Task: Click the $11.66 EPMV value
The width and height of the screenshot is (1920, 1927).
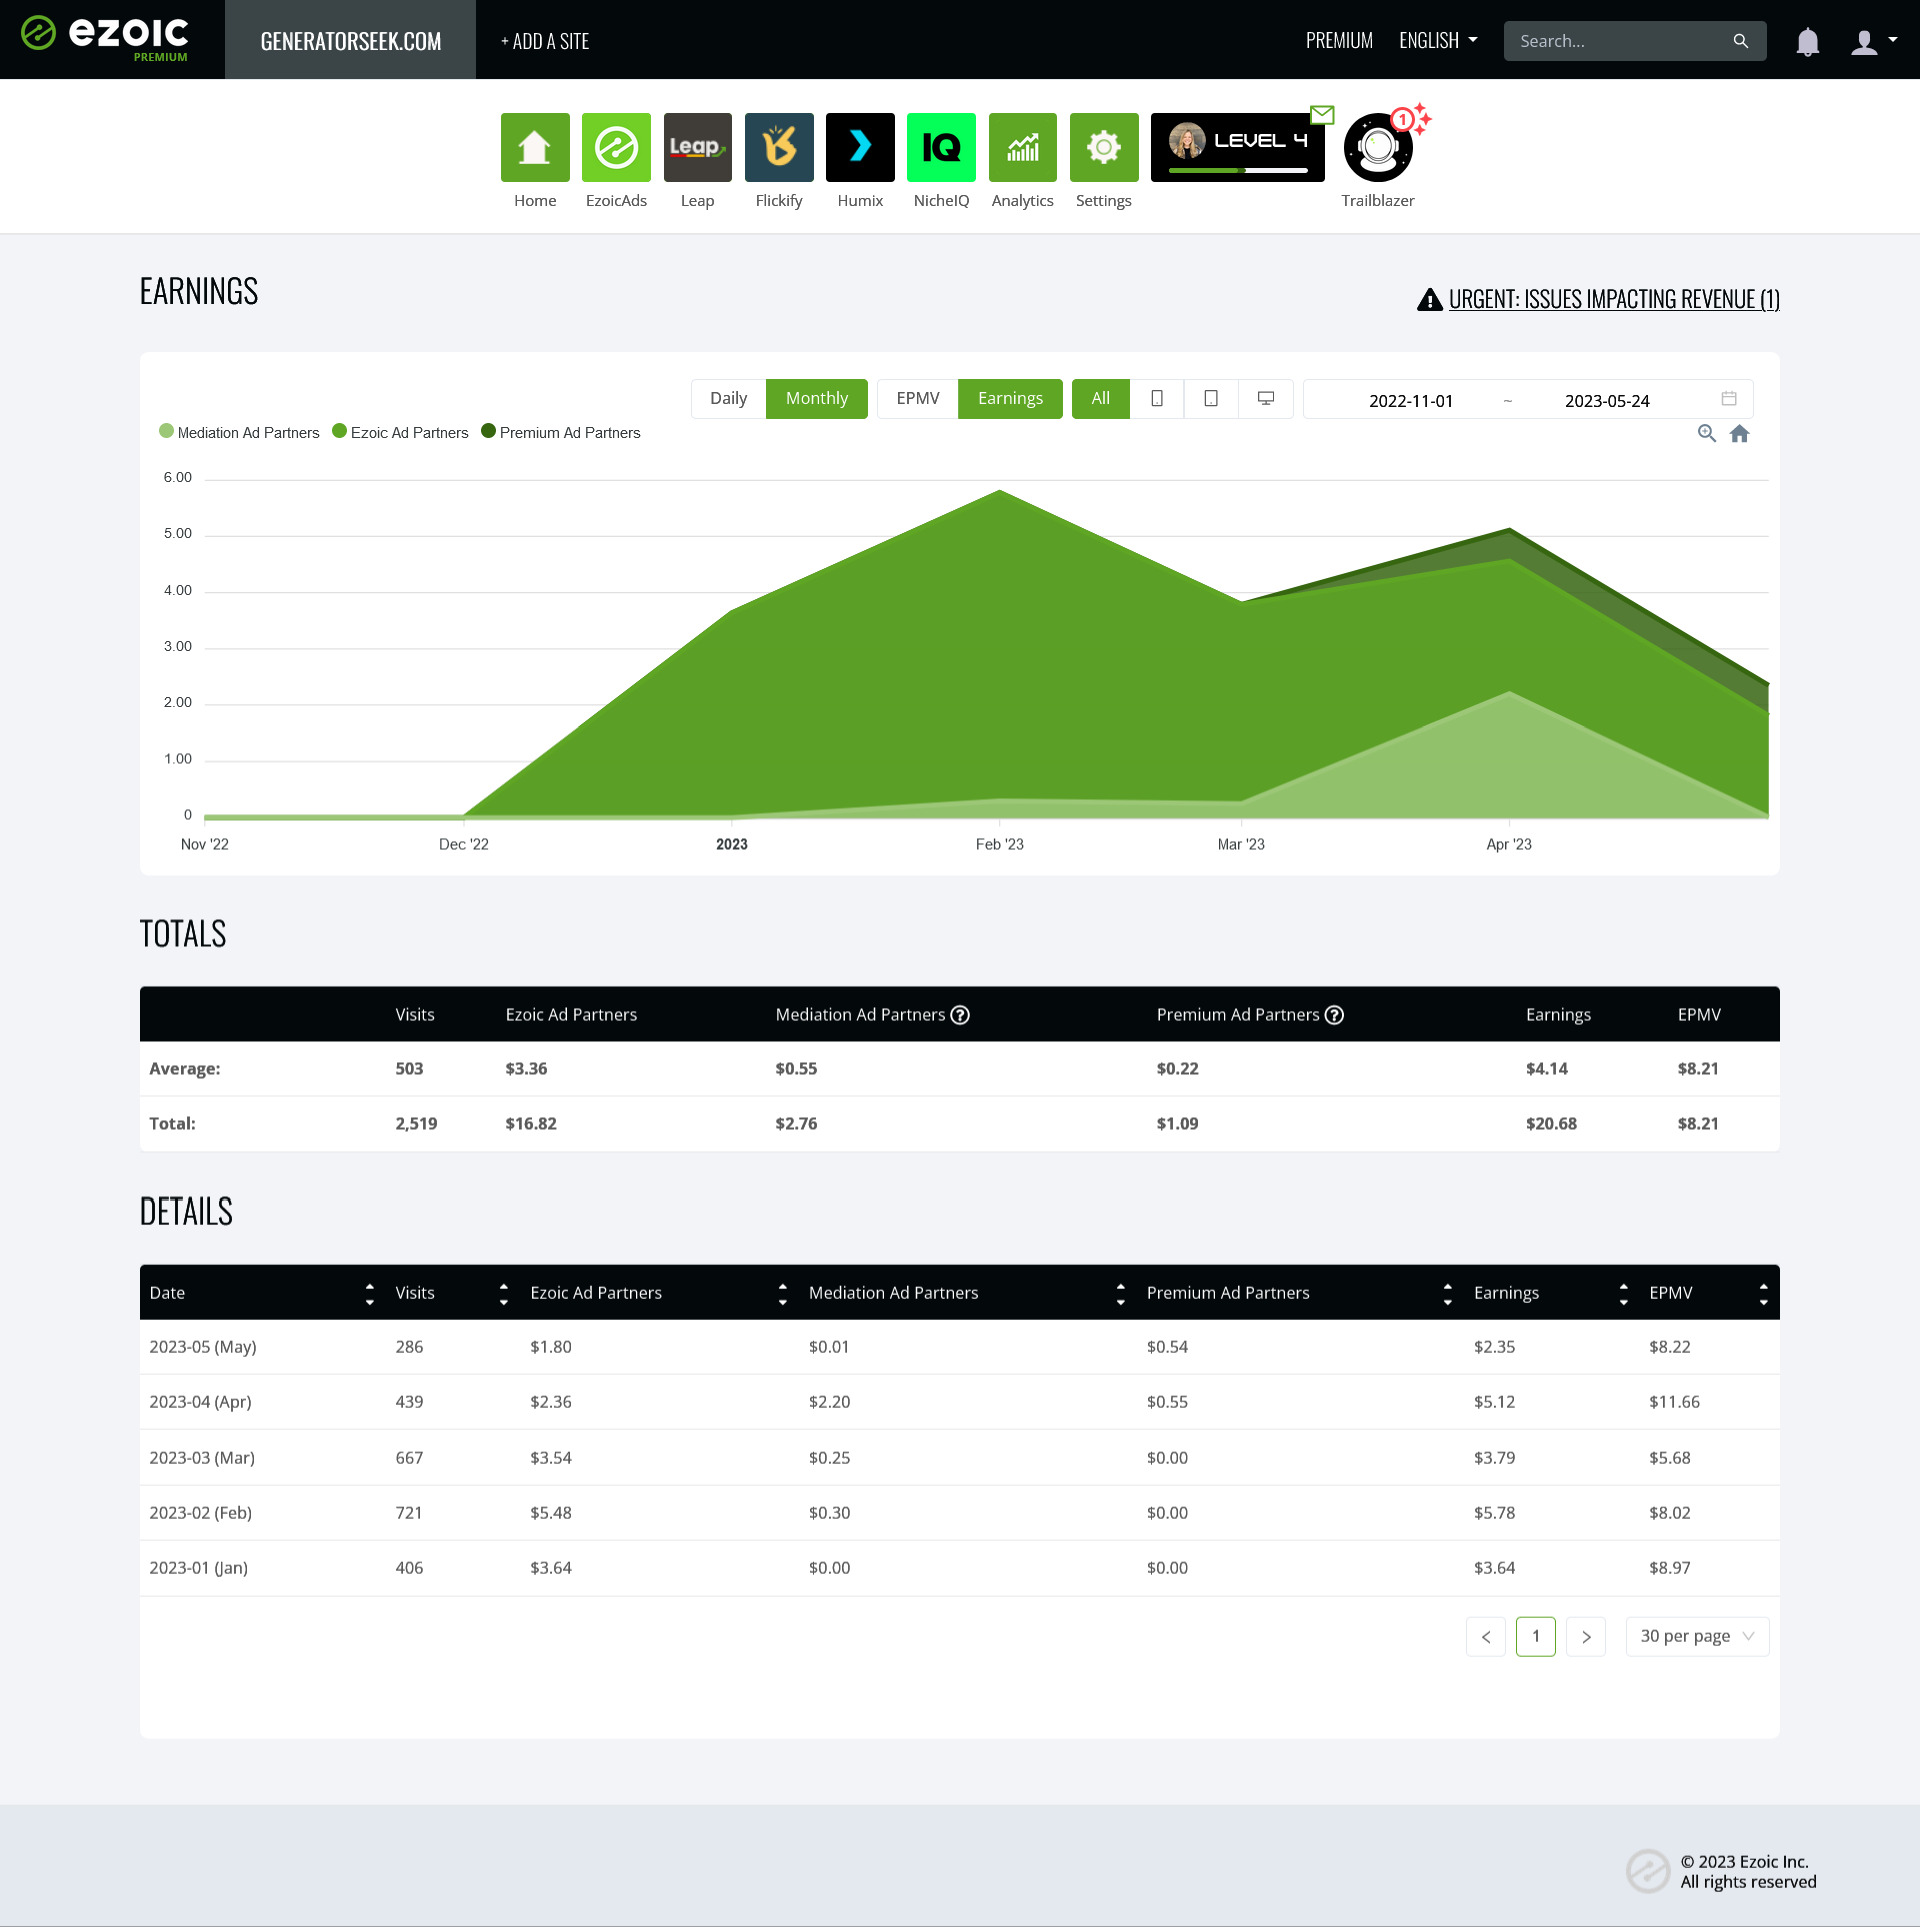Action: tap(1674, 1401)
